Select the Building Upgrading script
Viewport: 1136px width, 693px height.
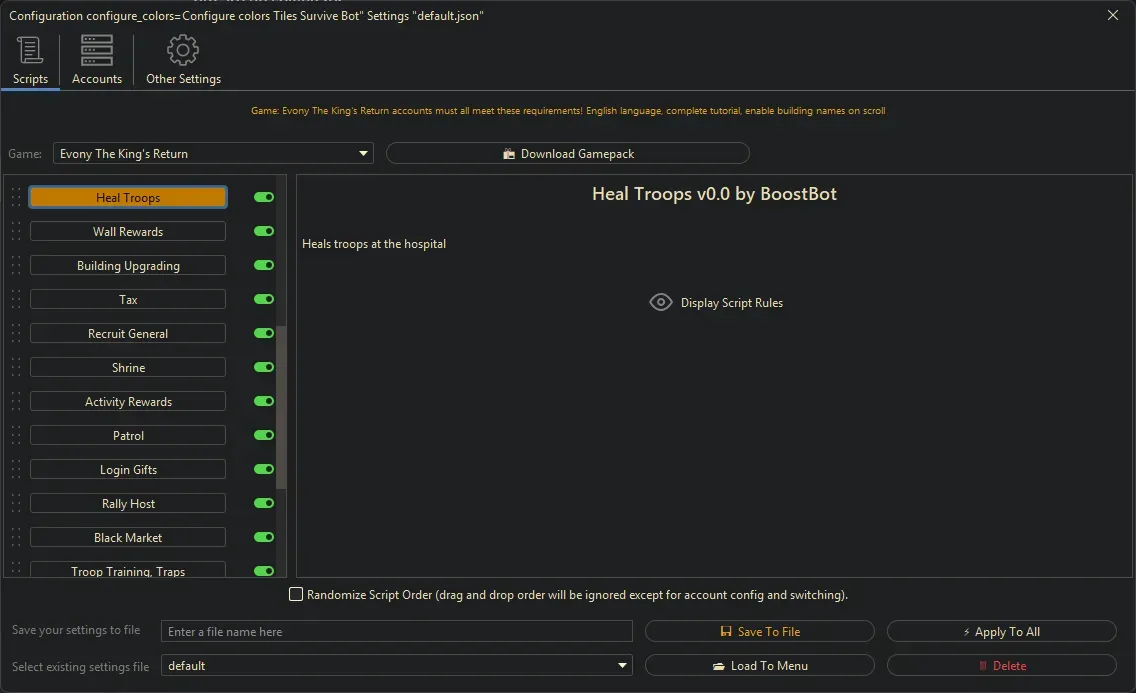tap(128, 266)
